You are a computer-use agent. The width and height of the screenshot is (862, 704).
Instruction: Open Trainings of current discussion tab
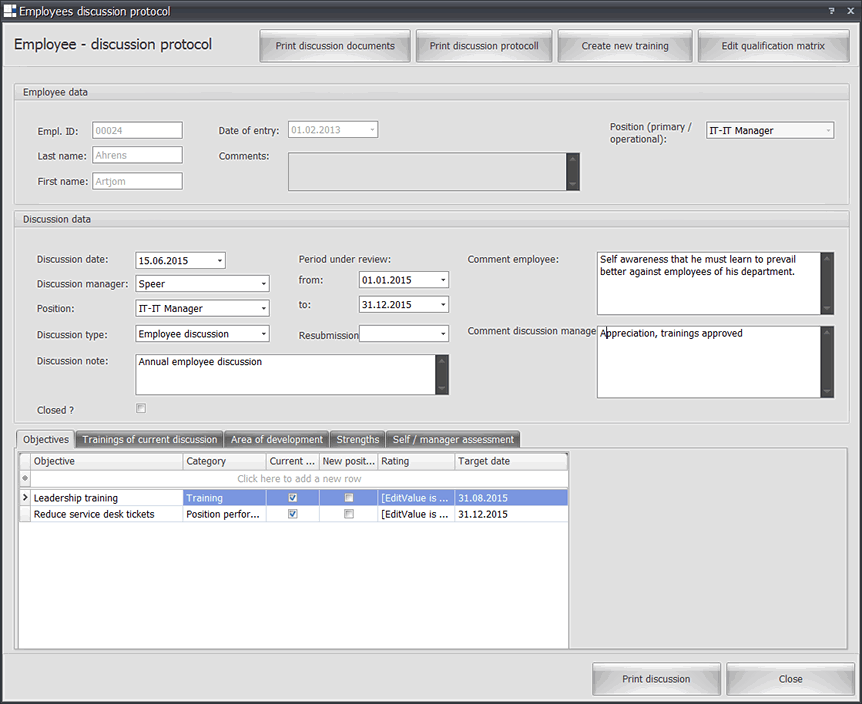[150, 440]
